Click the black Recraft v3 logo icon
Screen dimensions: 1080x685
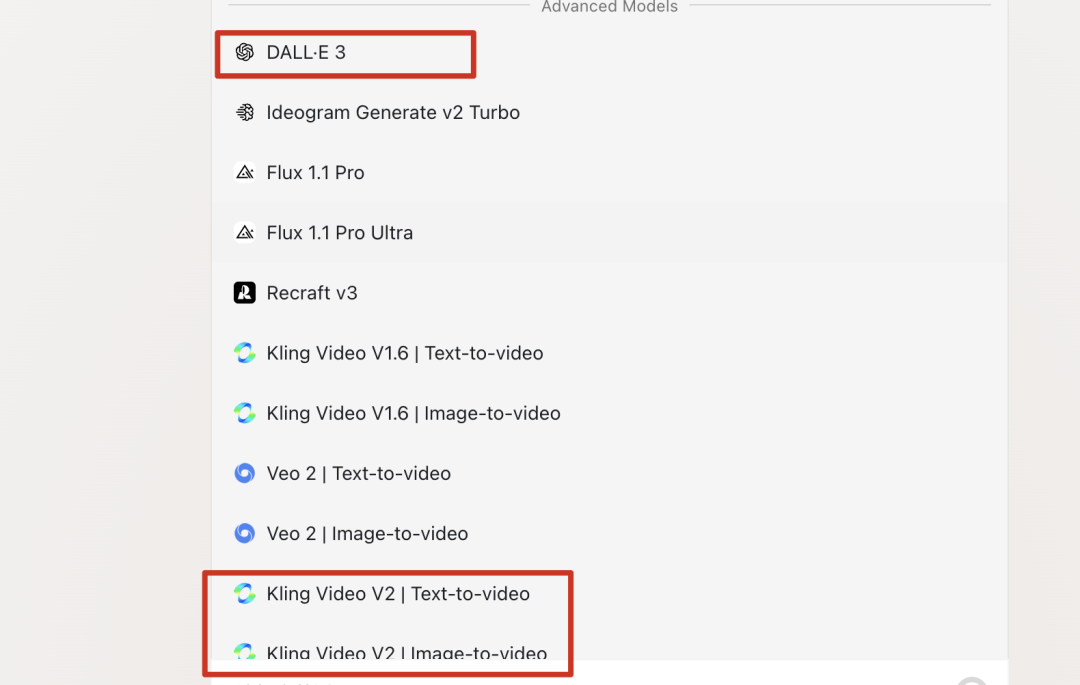[245, 293]
